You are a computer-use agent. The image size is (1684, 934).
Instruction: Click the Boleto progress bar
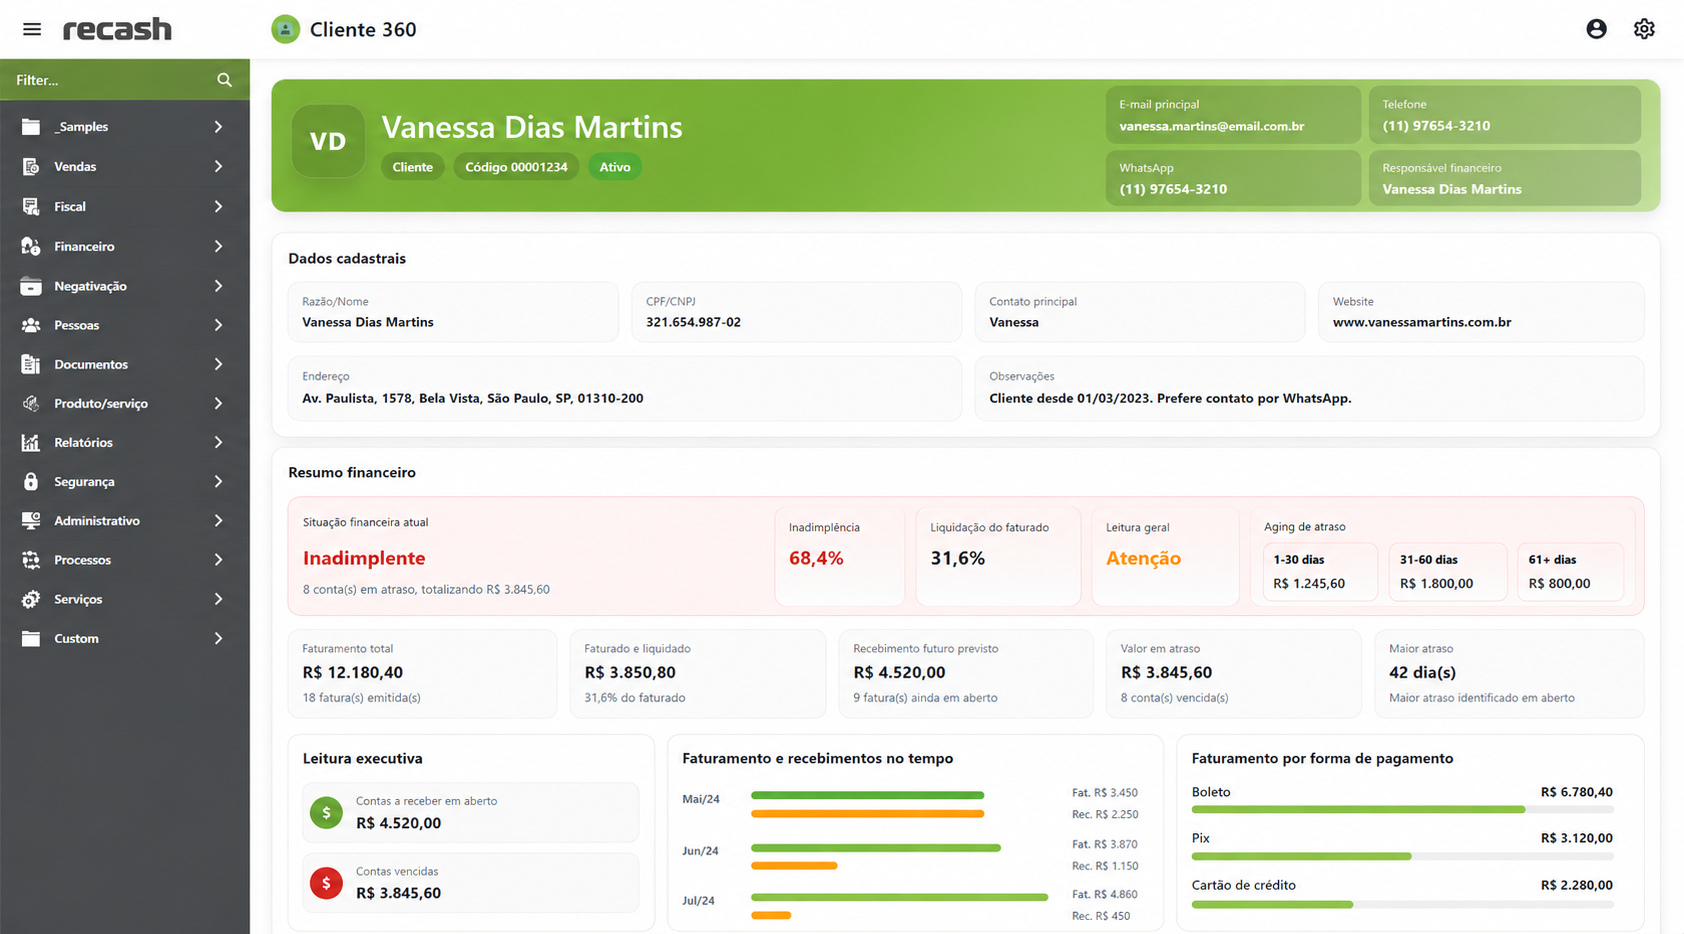(1402, 809)
